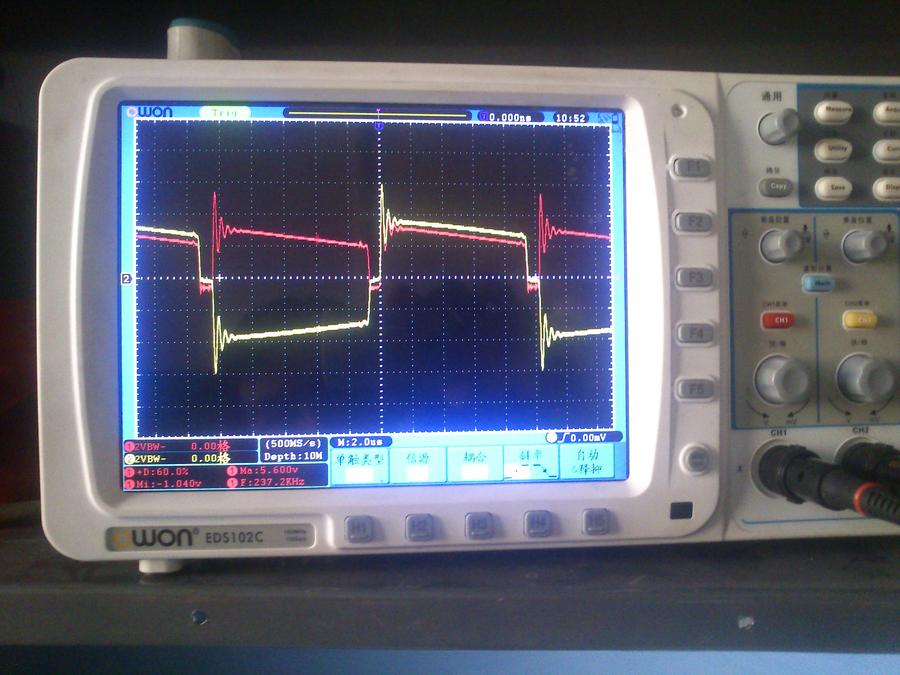Select the 斜率 slope menu item
Viewport: 900px width, 675px height.
coord(530,464)
